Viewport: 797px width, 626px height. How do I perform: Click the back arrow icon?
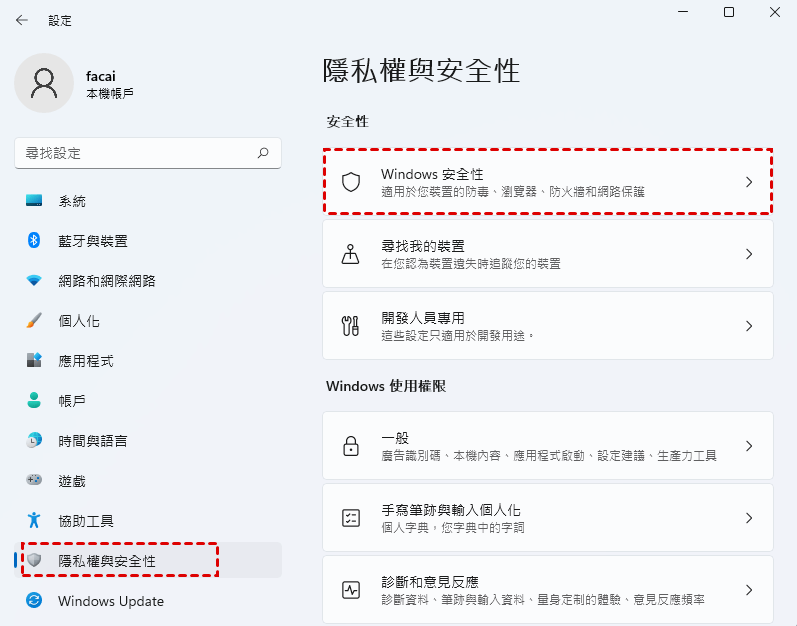22,20
